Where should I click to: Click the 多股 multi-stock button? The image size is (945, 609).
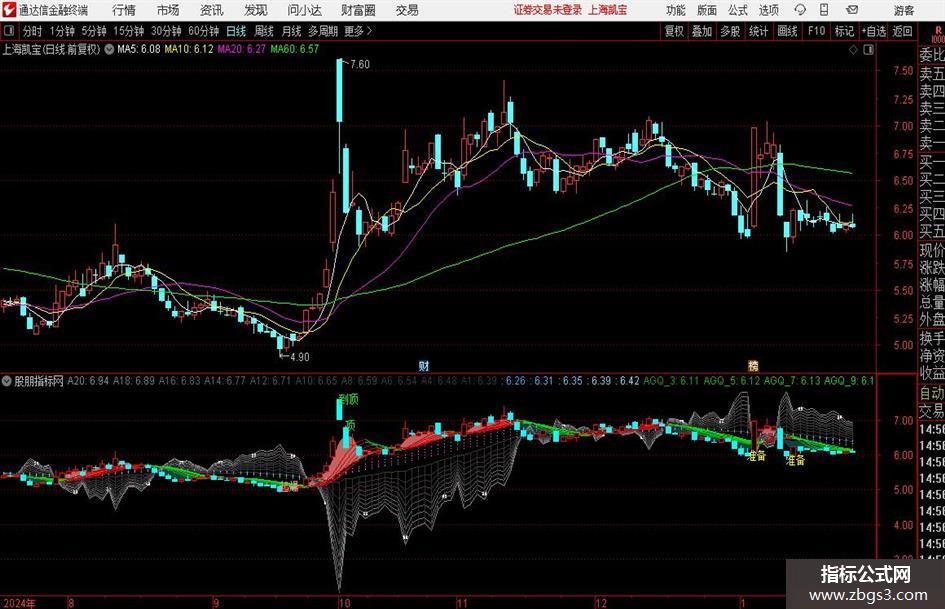(x=730, y=31)
